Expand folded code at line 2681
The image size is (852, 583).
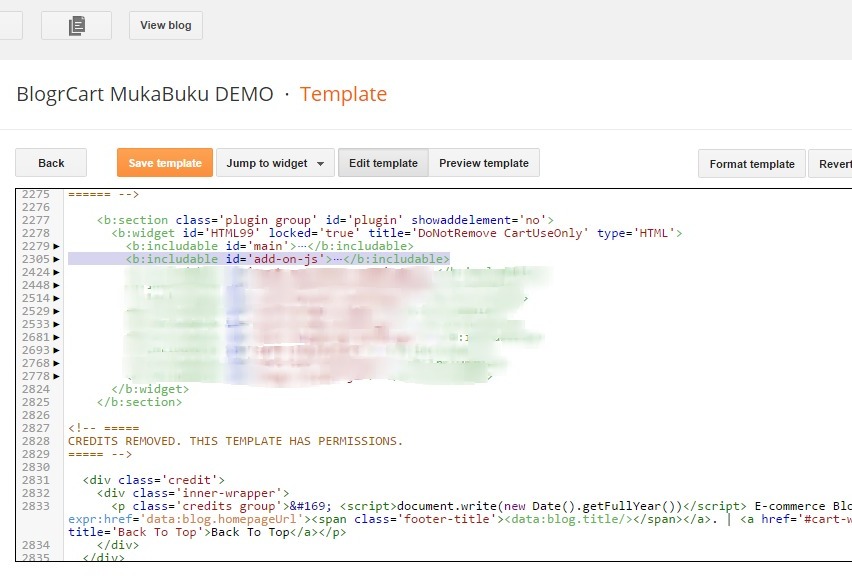pyautogui.click(x=57, y=337)
